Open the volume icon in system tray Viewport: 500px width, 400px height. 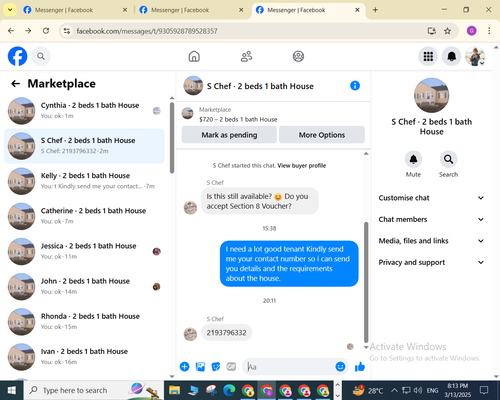pos(418,390)
